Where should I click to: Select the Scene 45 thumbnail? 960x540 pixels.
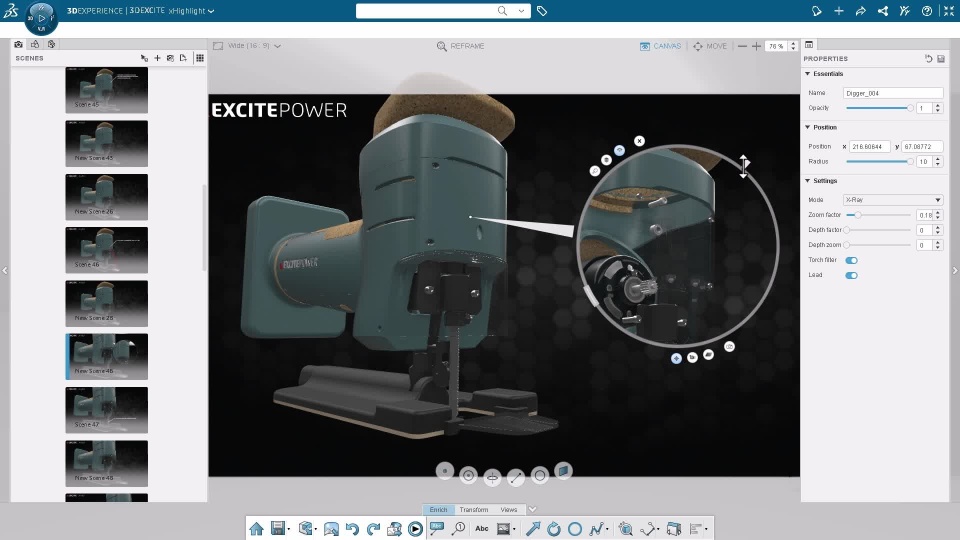(x=107, y=90)
